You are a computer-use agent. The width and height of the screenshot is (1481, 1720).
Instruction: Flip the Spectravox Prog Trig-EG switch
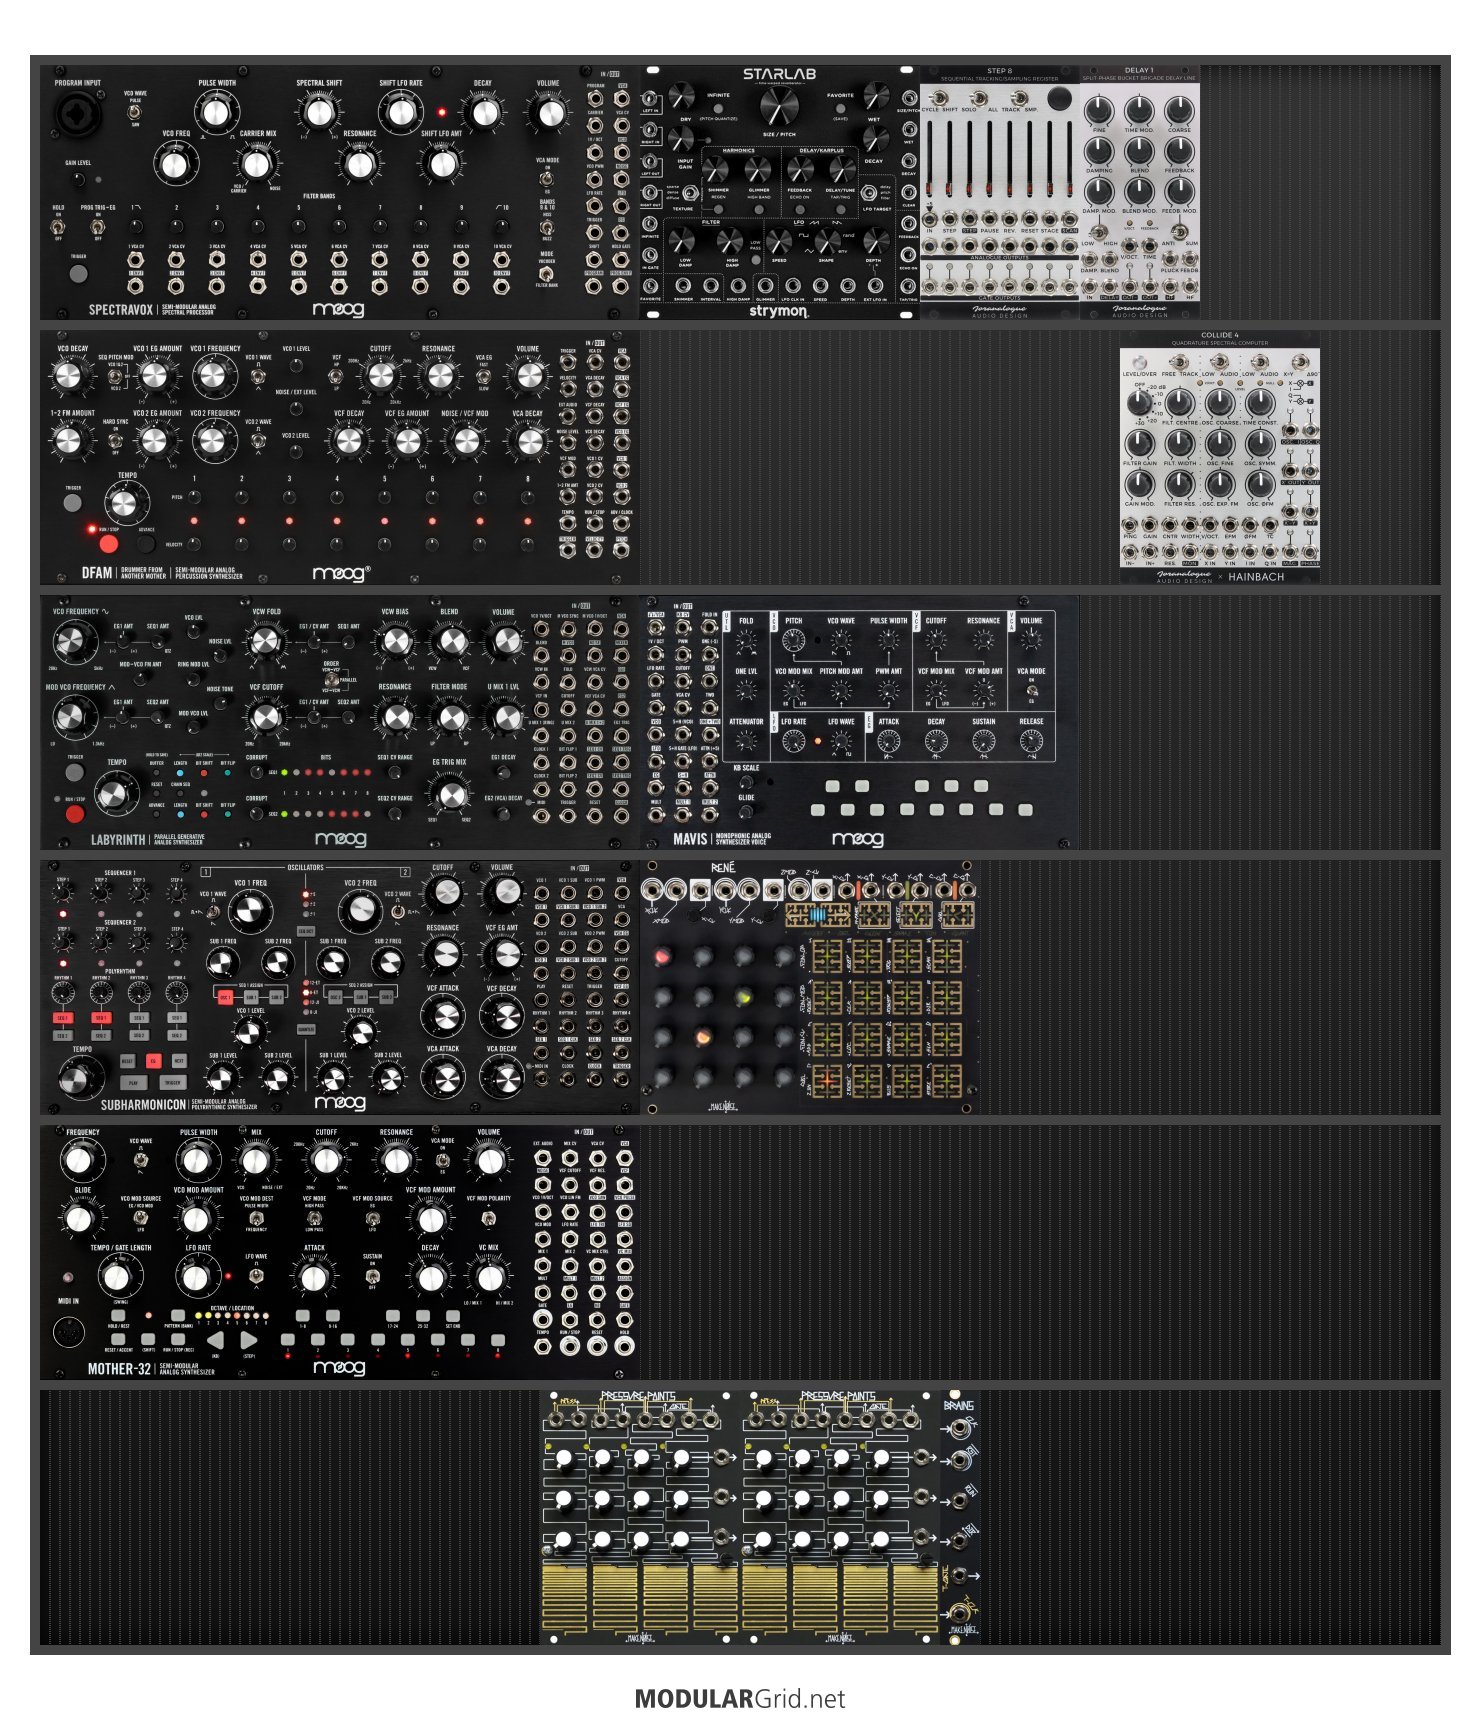pos(98,226)
